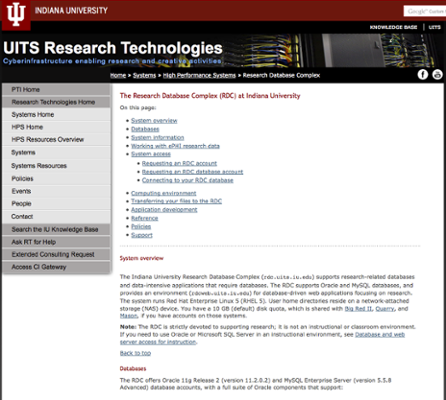This screenshot has height=400, width=446.
Task: Click the Indiana University trident logo
Action: [16, 15]
